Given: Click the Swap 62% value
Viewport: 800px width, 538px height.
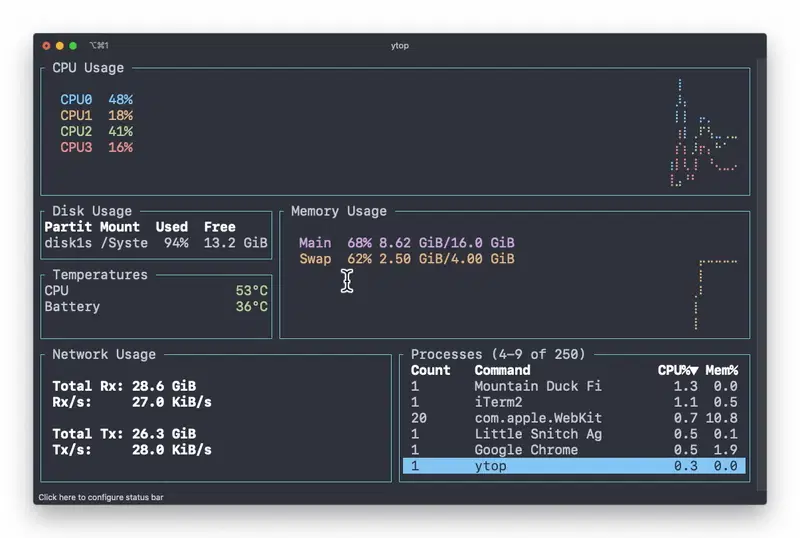Looking at the screenshot, I should (359, 259).
